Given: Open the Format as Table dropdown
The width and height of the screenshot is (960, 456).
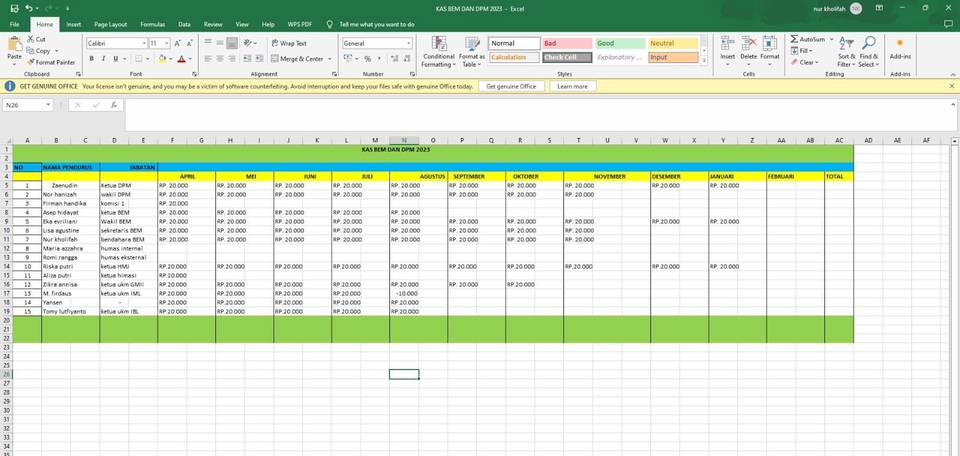Looking at the screenshot, I should coord(472,51).
